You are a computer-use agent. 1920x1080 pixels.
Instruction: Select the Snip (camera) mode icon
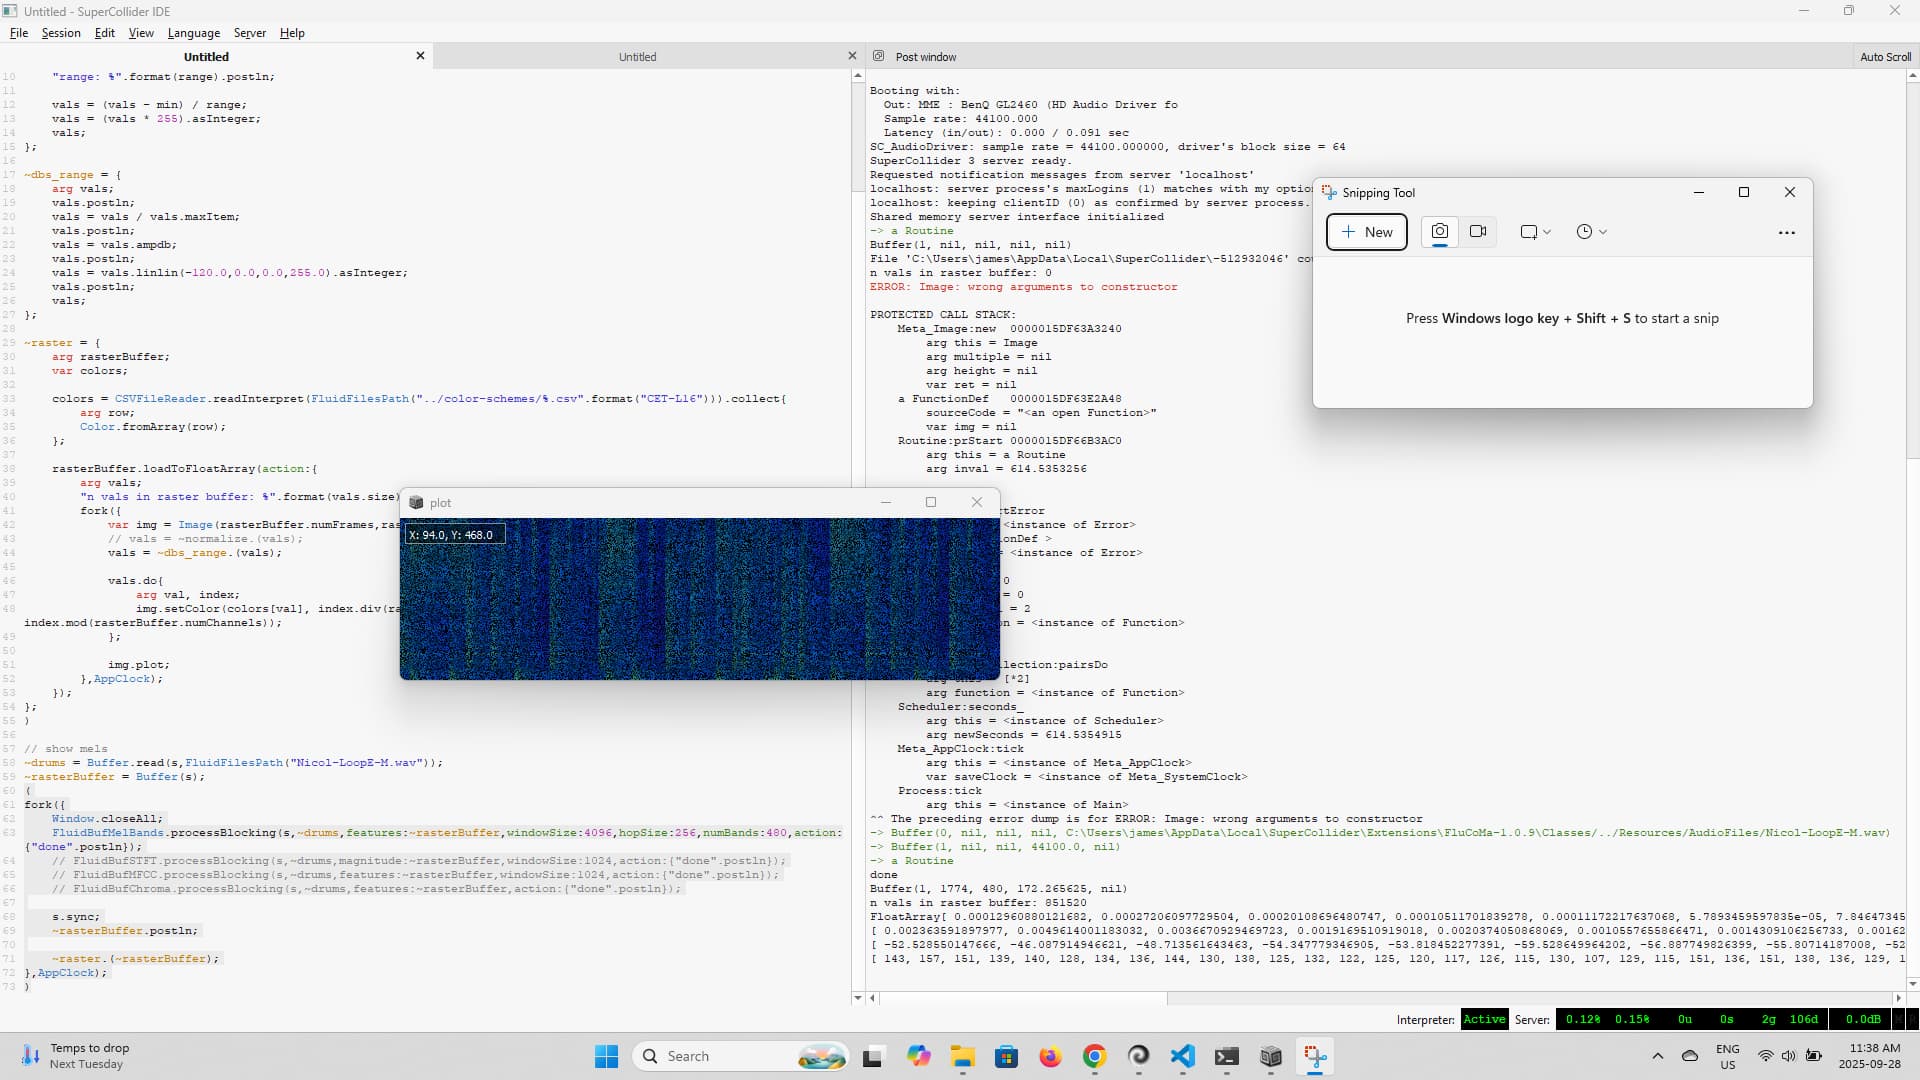[1439, 231]
